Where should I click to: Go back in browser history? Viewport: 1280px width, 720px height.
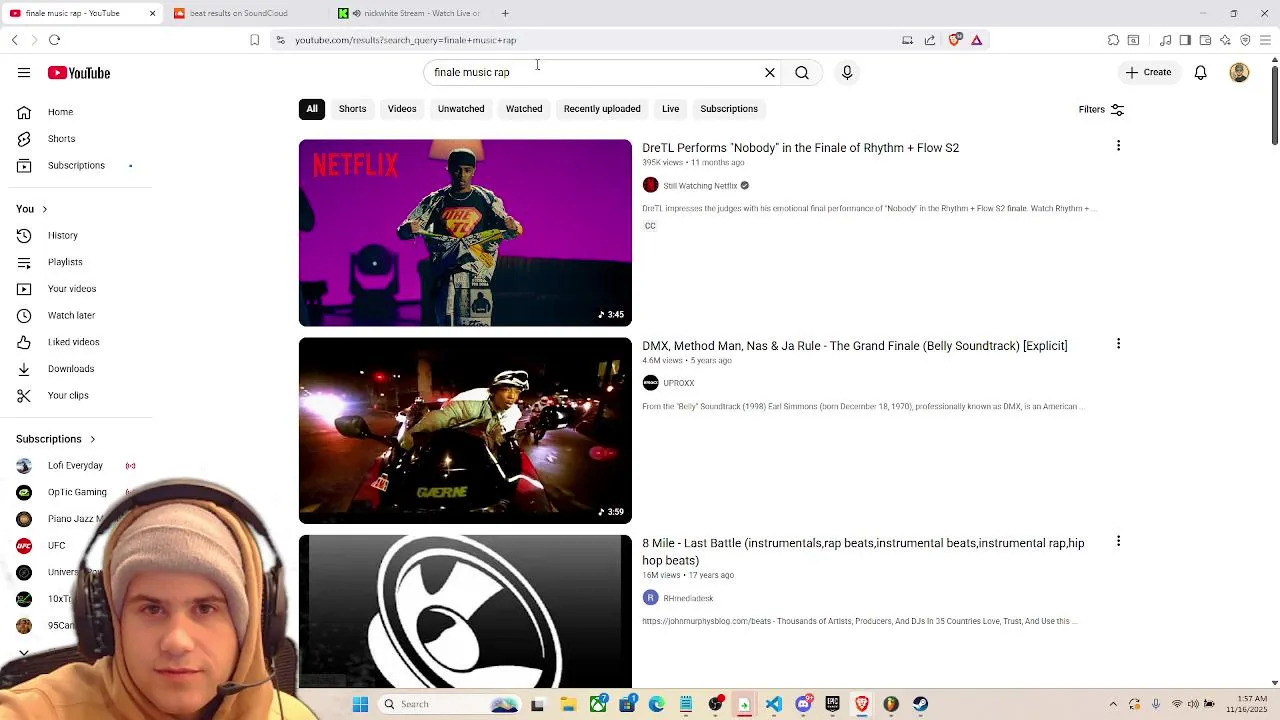point(14,40)
